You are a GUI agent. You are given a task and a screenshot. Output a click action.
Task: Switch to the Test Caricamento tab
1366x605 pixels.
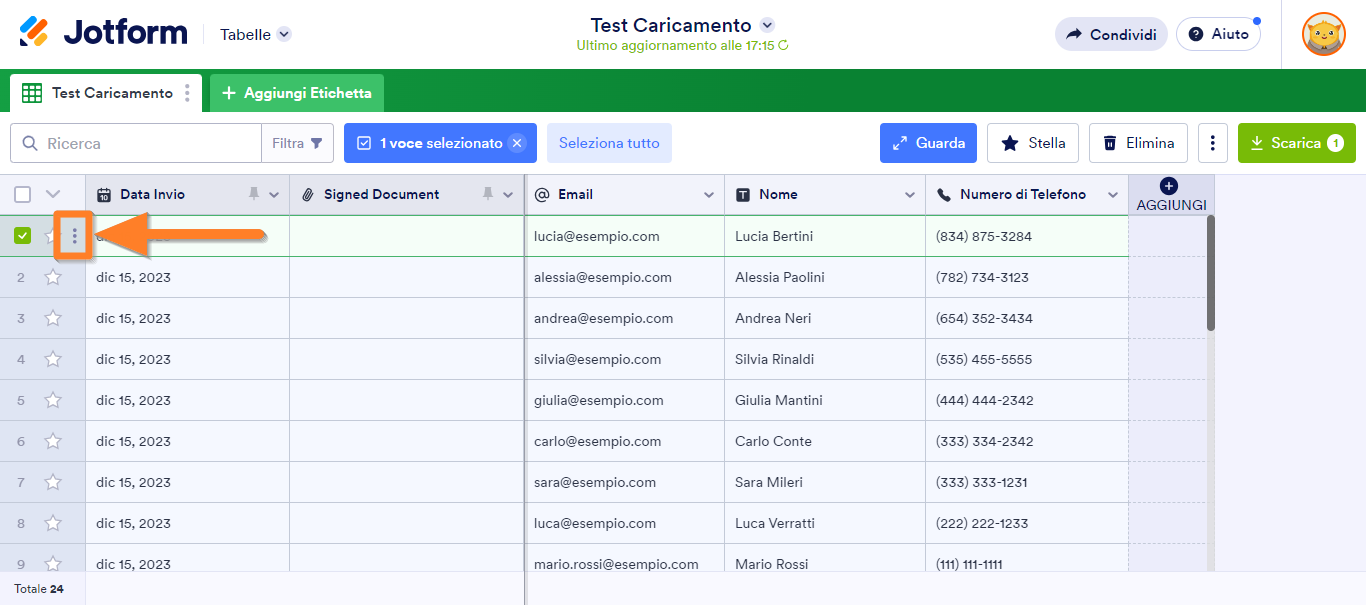click(x=111, y=93)
